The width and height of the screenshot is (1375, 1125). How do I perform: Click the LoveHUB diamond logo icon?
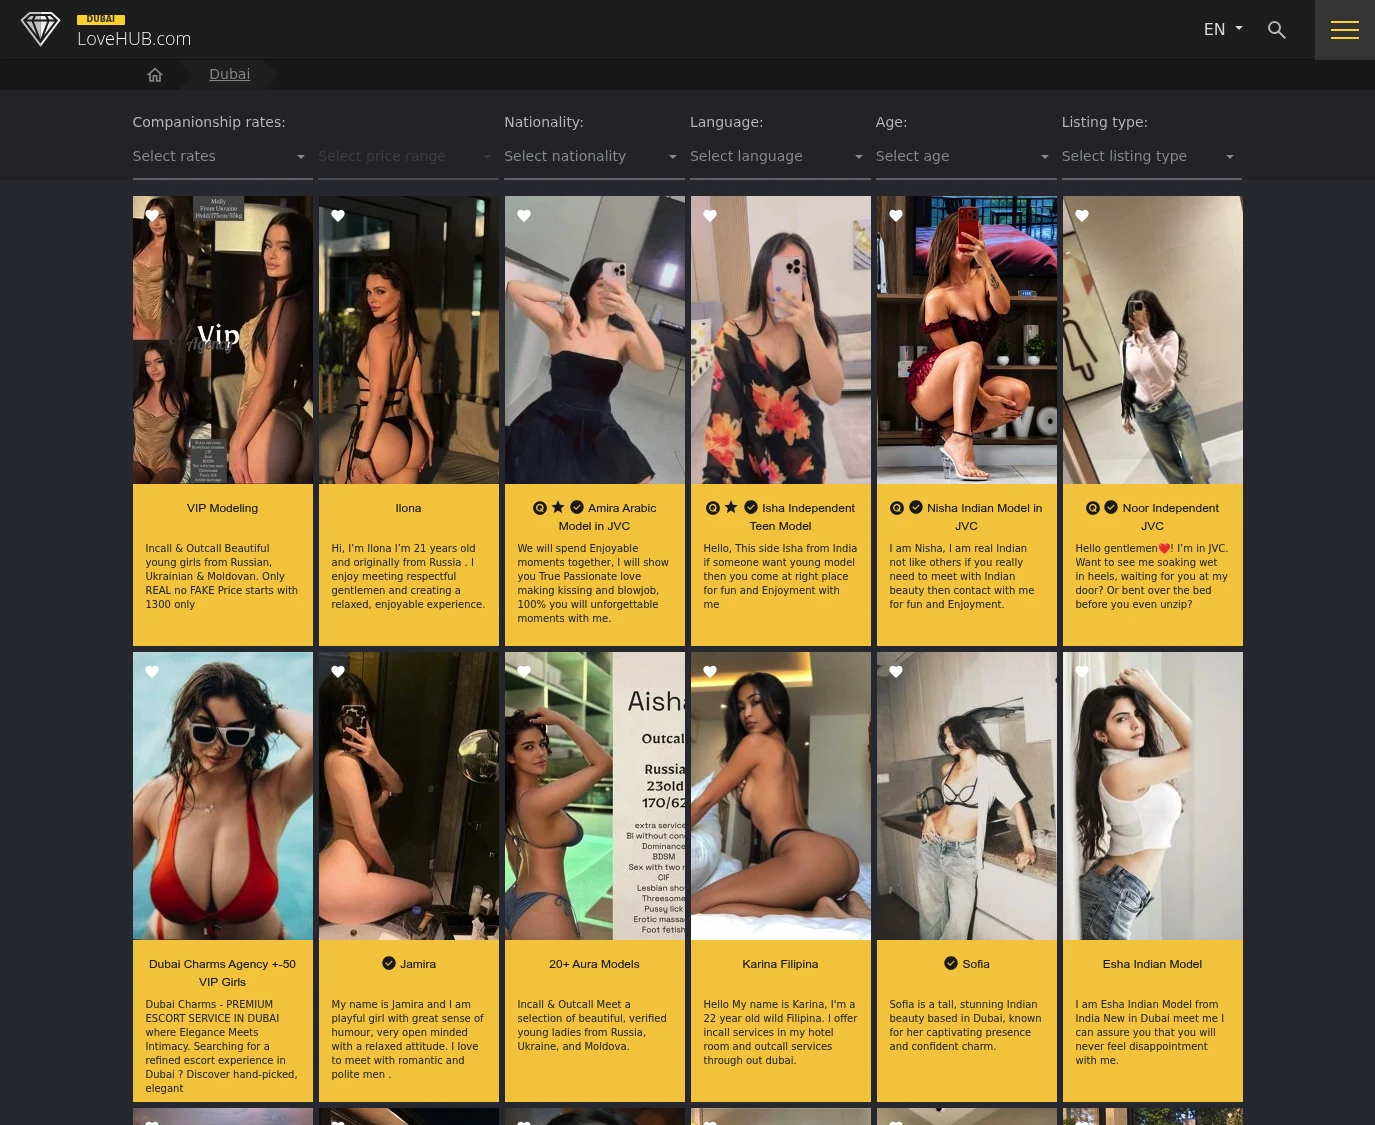pos(41,29)
